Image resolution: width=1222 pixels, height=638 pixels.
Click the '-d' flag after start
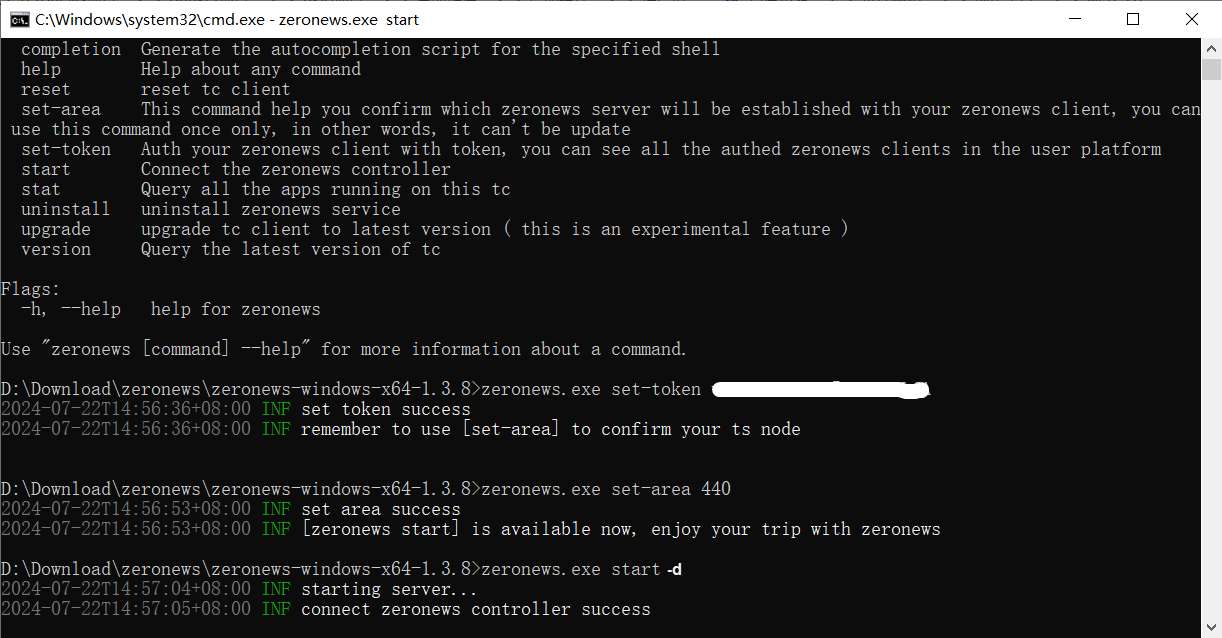click(676, 569)
